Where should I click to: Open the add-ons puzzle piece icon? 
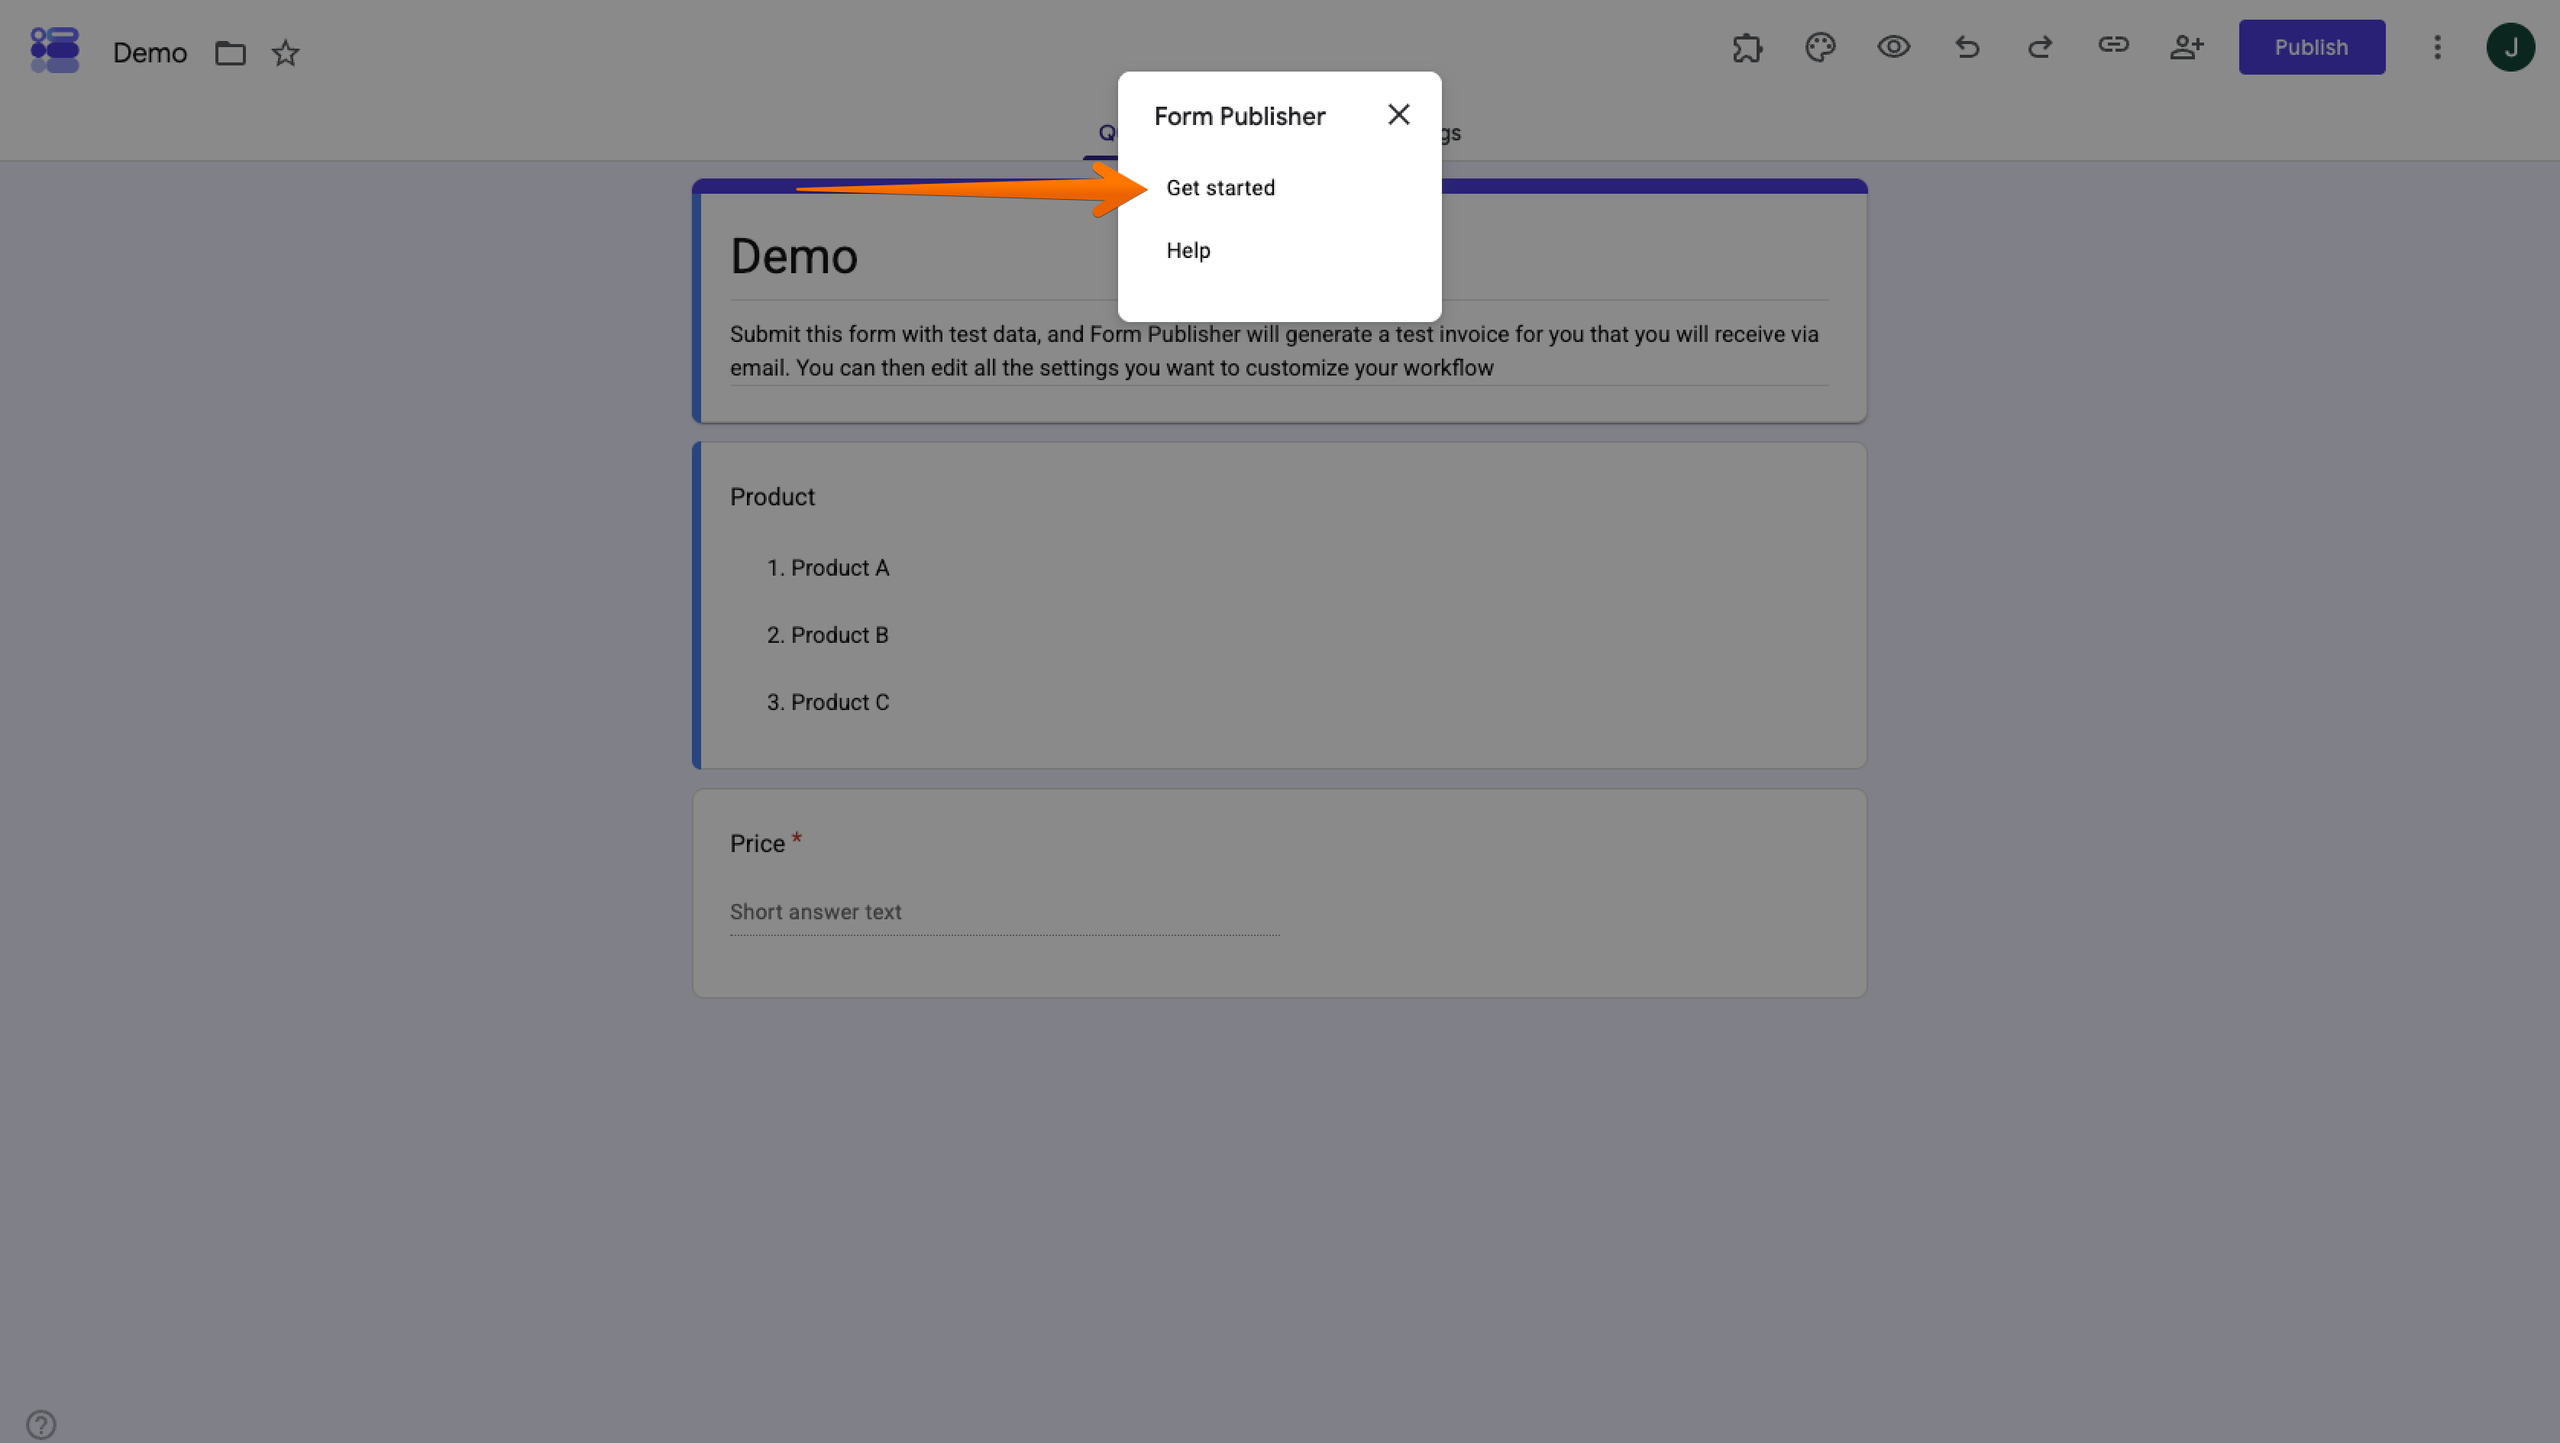(x=1747, y=47)
